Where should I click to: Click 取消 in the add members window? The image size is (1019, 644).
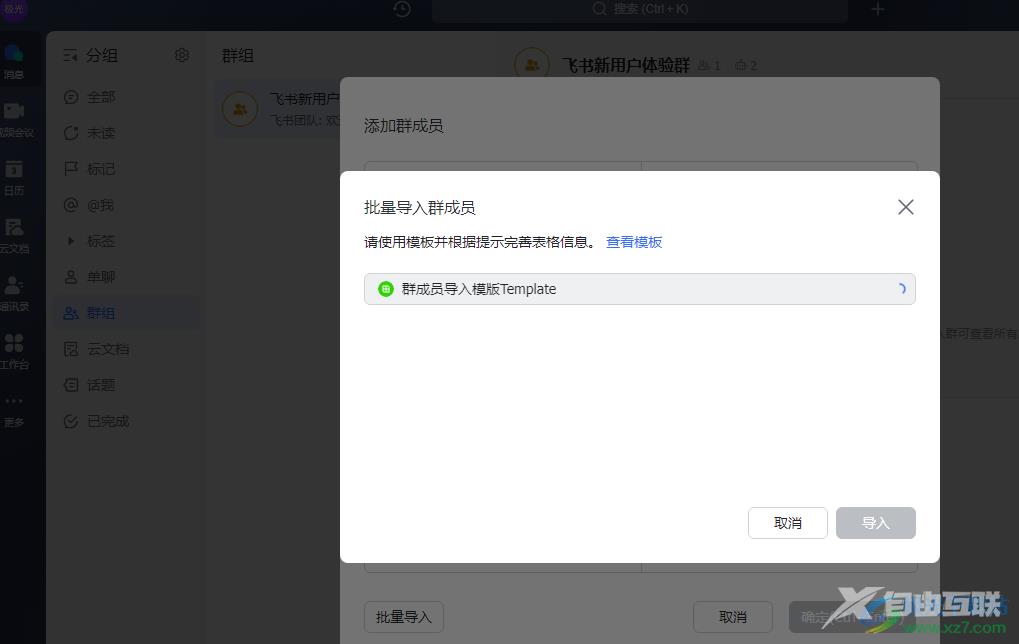pyautogui.click(x=732, y=617)
